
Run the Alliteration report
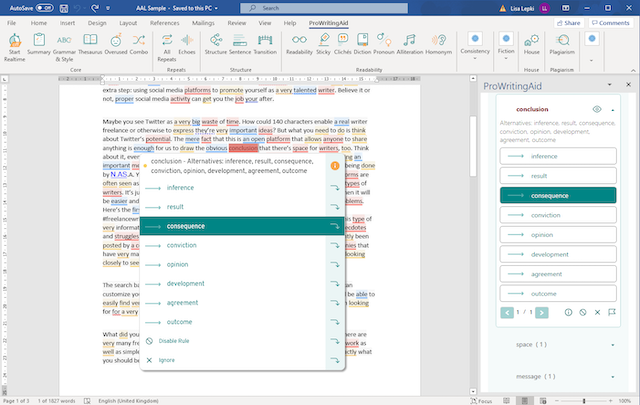pos(409,44)
